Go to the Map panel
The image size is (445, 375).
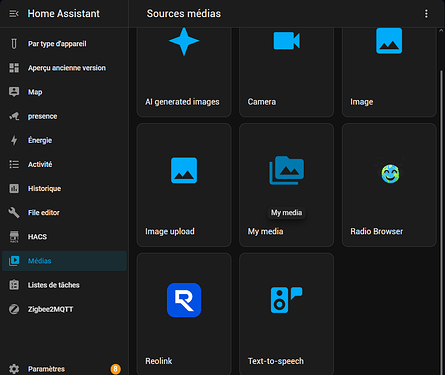point(64,92)
